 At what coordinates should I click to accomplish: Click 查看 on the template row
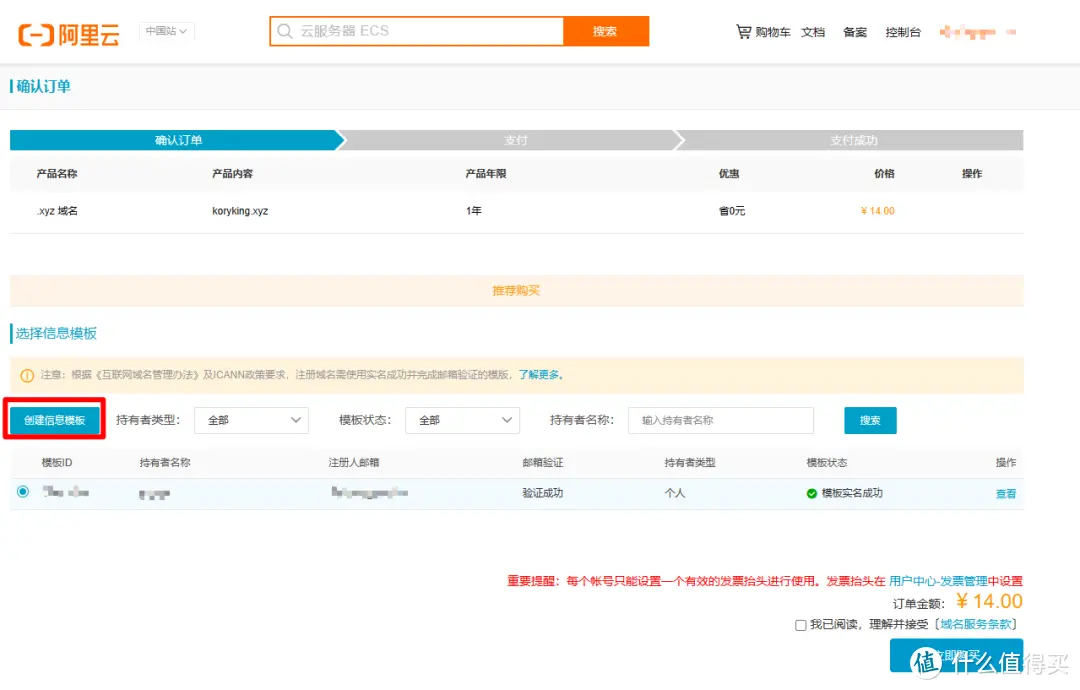click(x=1005, y=493)
